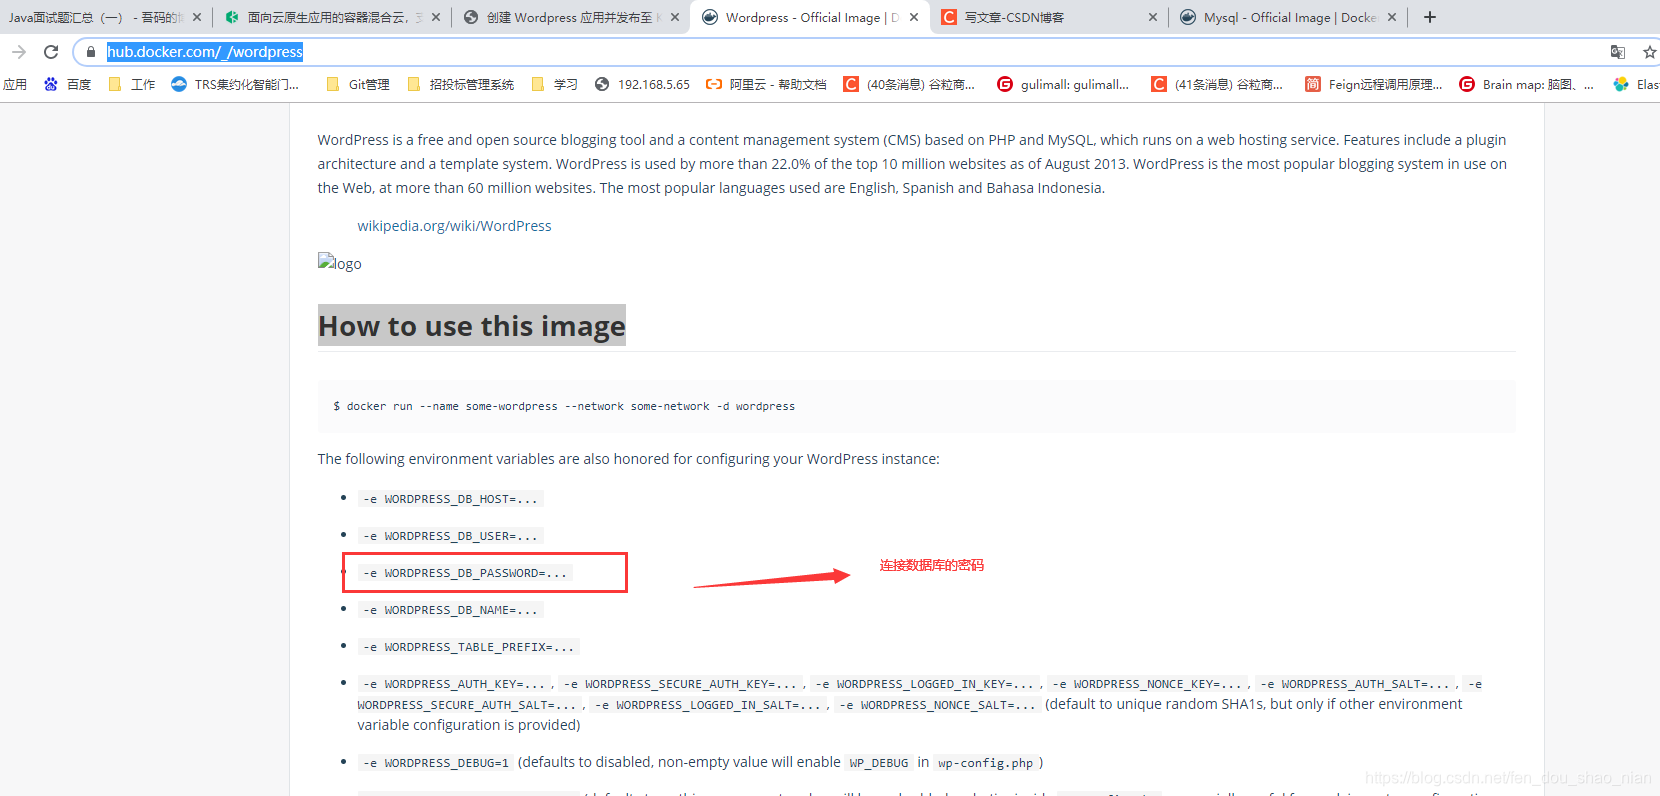Click the WORDPRESS_DB_NAME variable
The height and width of the screenshot is (796, 1660).
451,610
